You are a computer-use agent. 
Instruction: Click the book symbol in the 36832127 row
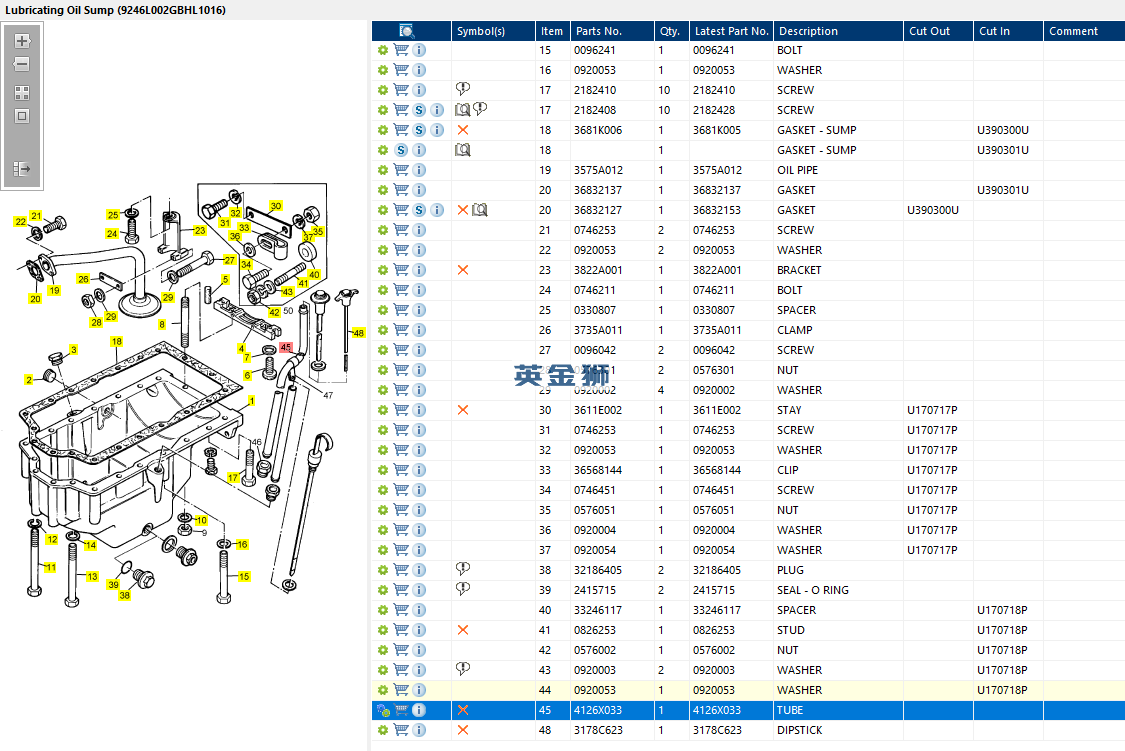480,210
